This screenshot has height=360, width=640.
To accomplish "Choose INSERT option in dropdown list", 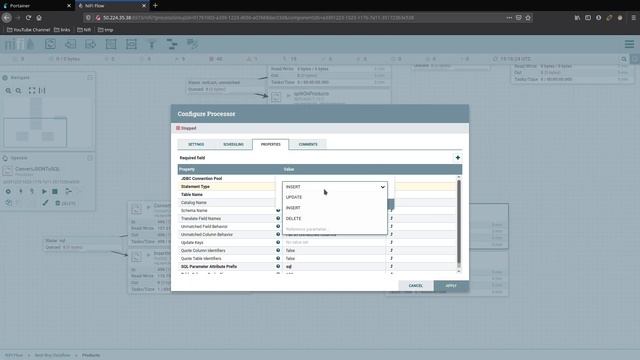I will 334,208.
